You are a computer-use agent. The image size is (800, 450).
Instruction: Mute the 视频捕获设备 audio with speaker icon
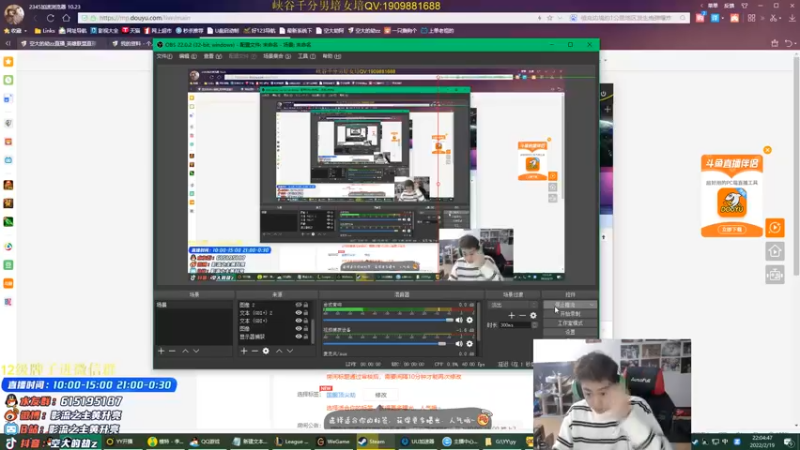coord(459,344)
